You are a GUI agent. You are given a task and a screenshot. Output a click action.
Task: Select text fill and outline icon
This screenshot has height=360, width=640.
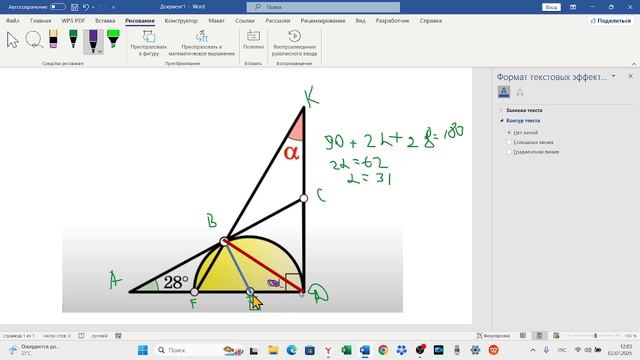click(x=504, y=92)
